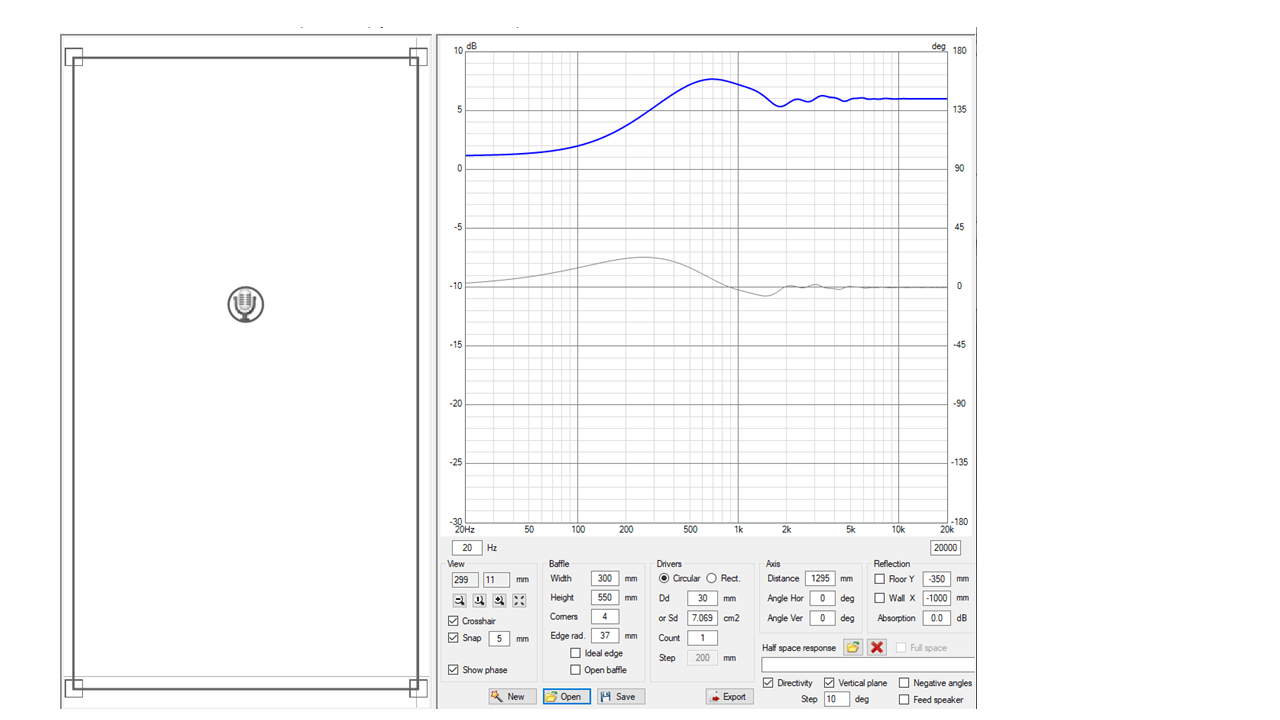Enable Ideal edge option

pyautogui.click(x=575, y=653)
